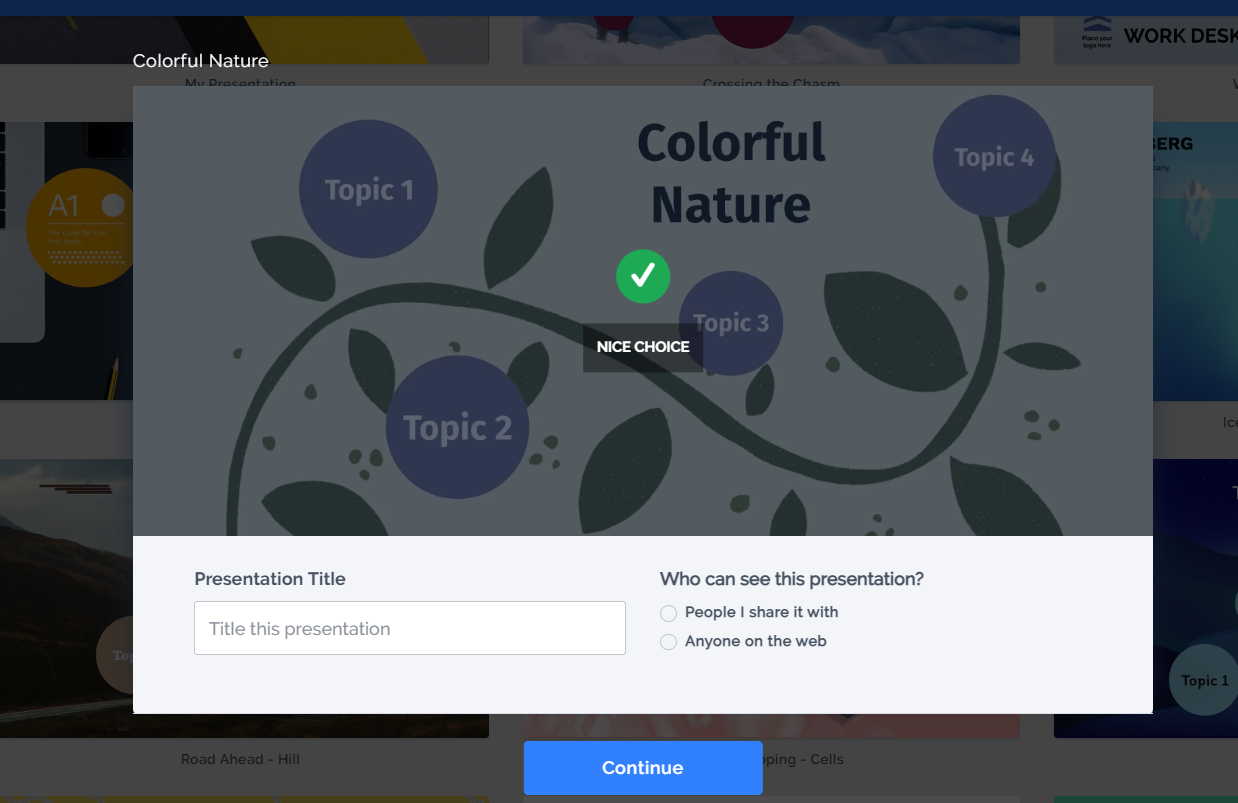Choose "Anyone on the web" visibility option
The height and width of the screenshot is (803, 1238).
click(x=669, y=642)
